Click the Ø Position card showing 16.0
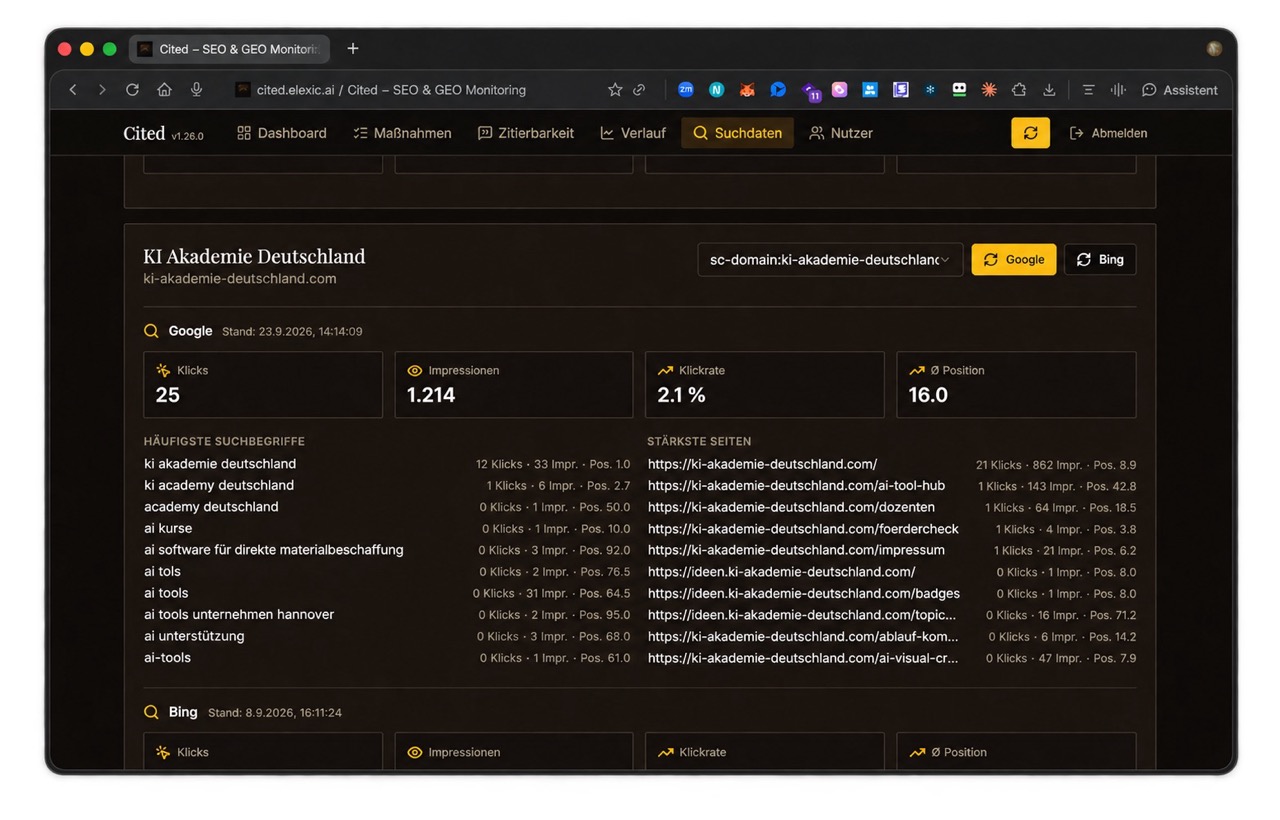 click(1016, 384)
